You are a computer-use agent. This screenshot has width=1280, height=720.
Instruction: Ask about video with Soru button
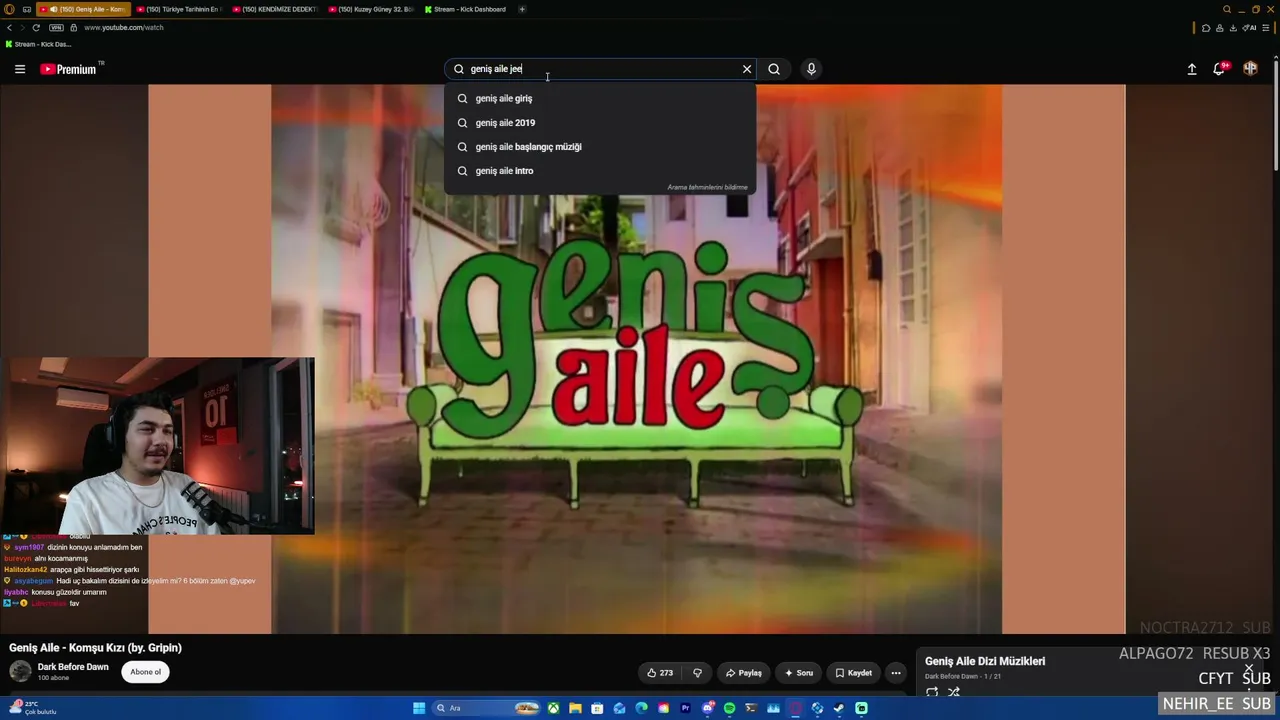point(799,673)
